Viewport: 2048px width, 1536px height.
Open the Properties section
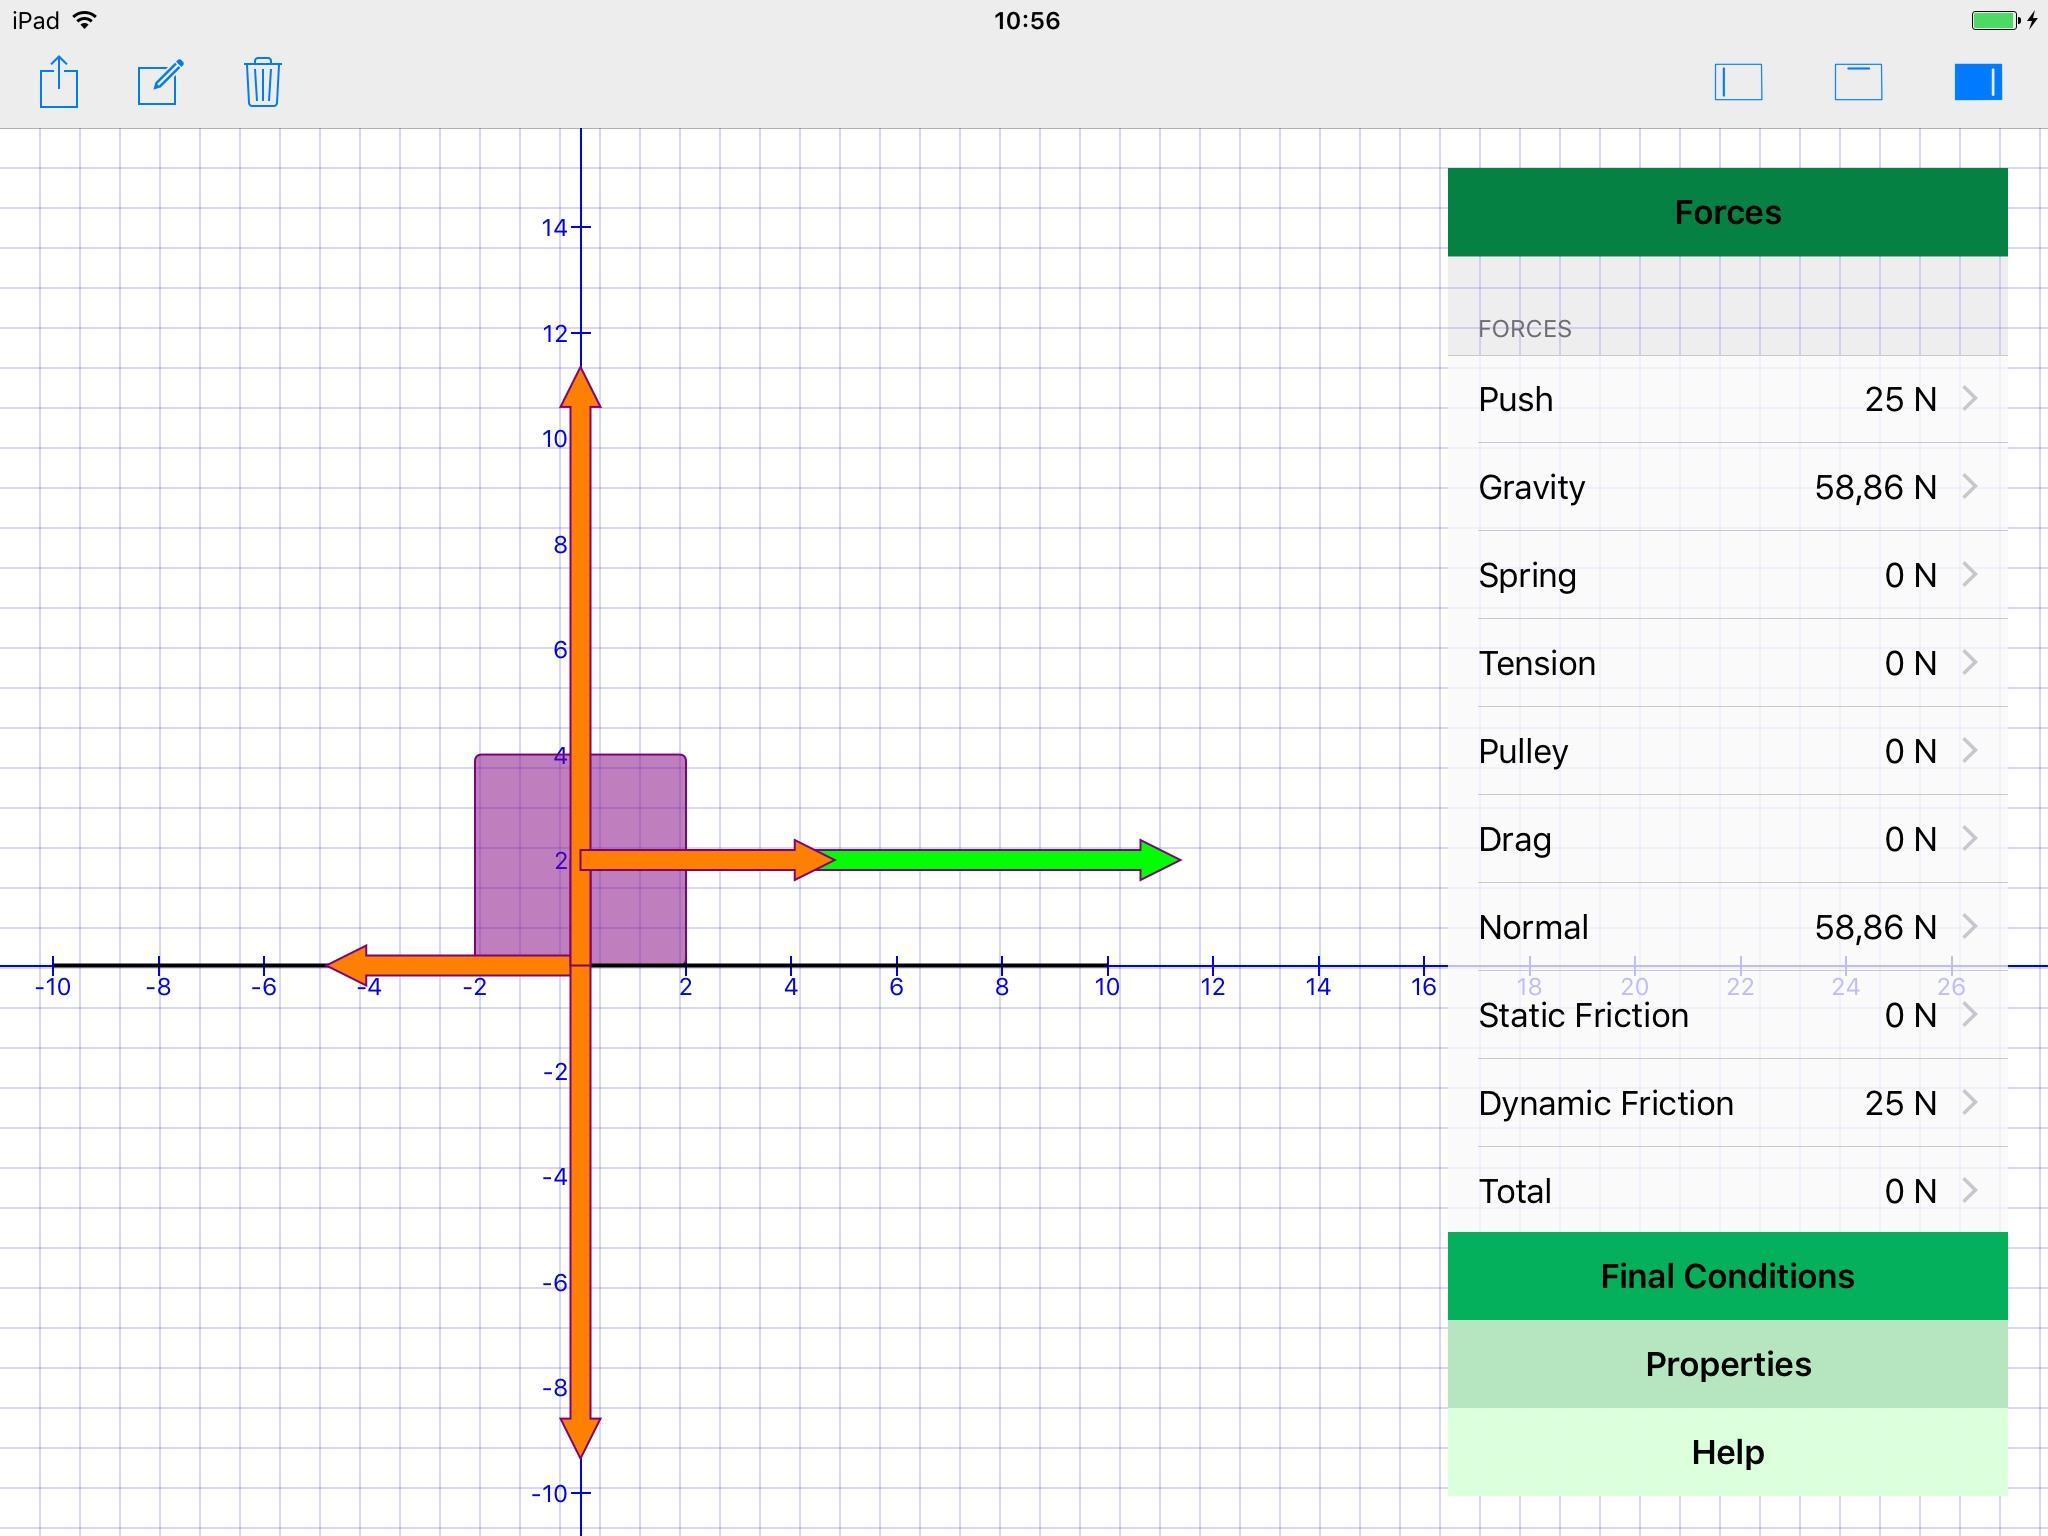1727,1364
